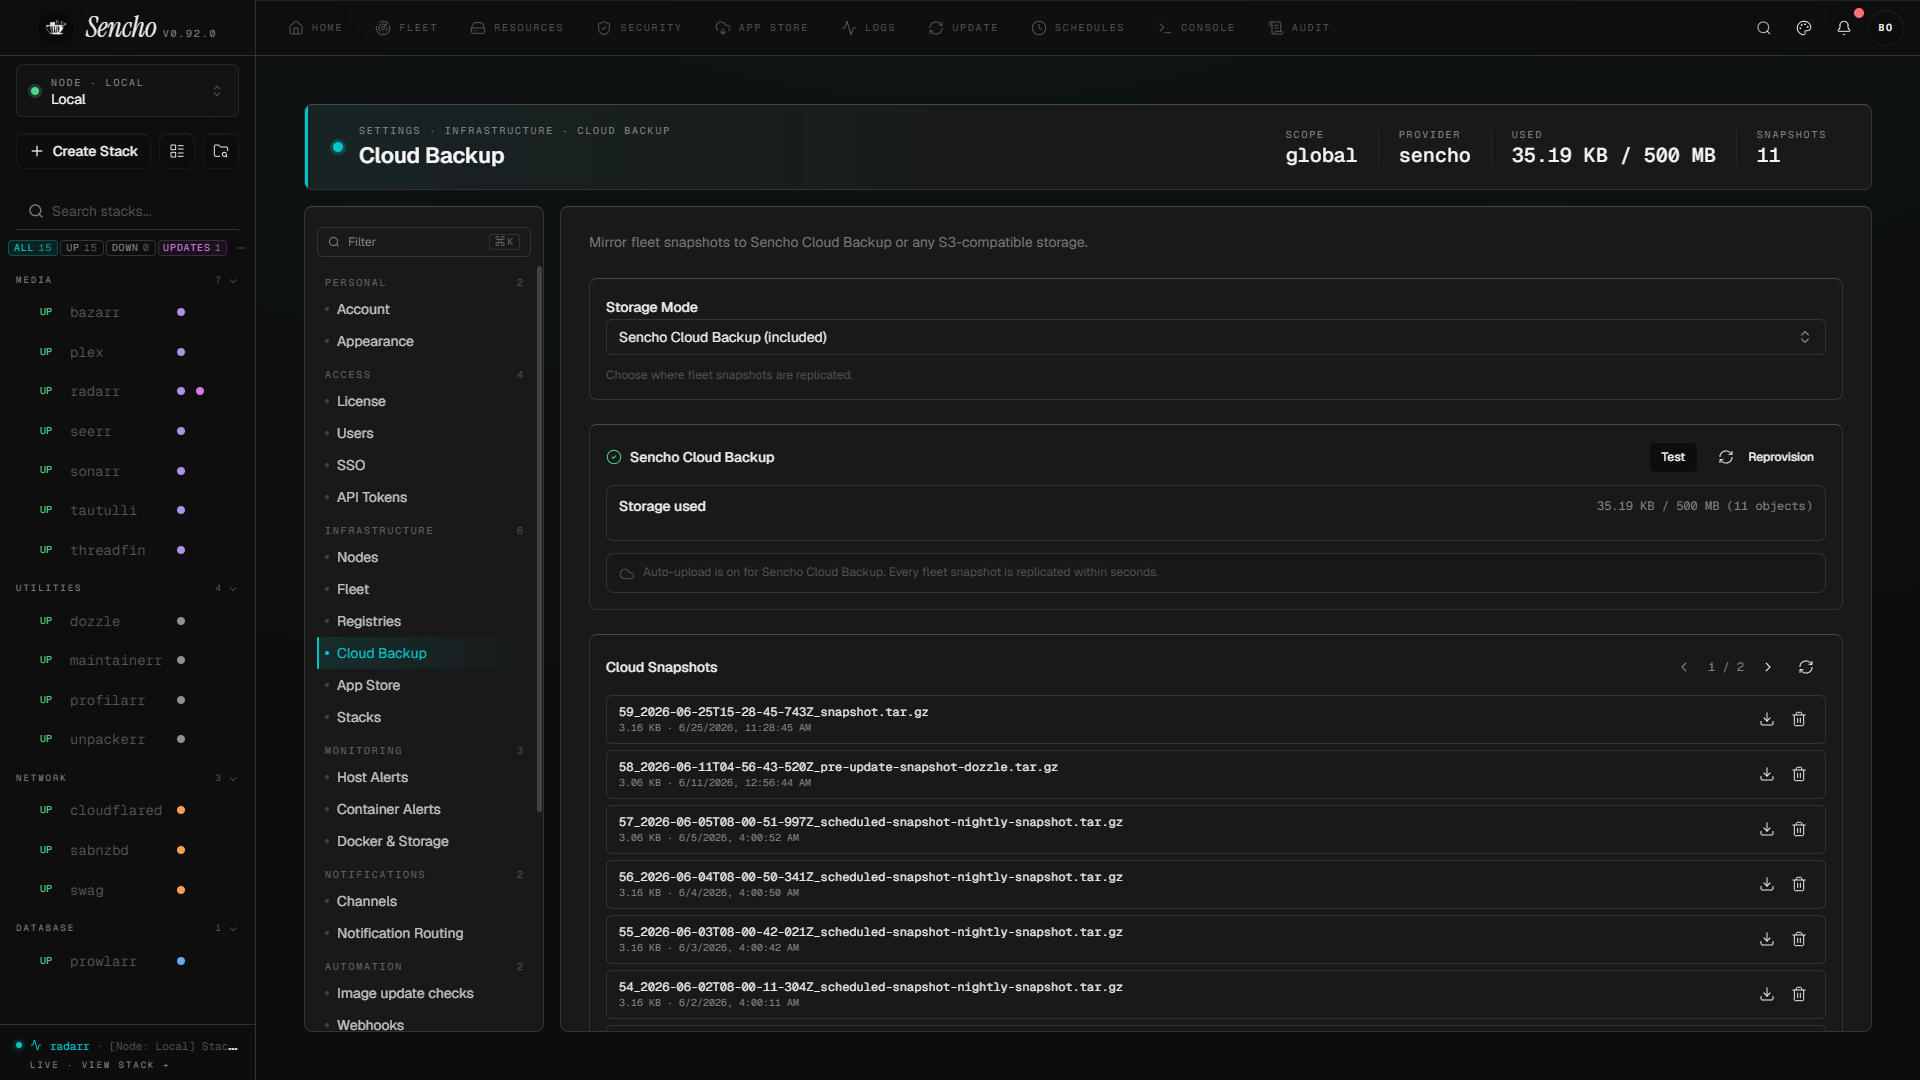Follow the VIEW STACK link at bottom

pyautogui.click(x=125, y=1065)
